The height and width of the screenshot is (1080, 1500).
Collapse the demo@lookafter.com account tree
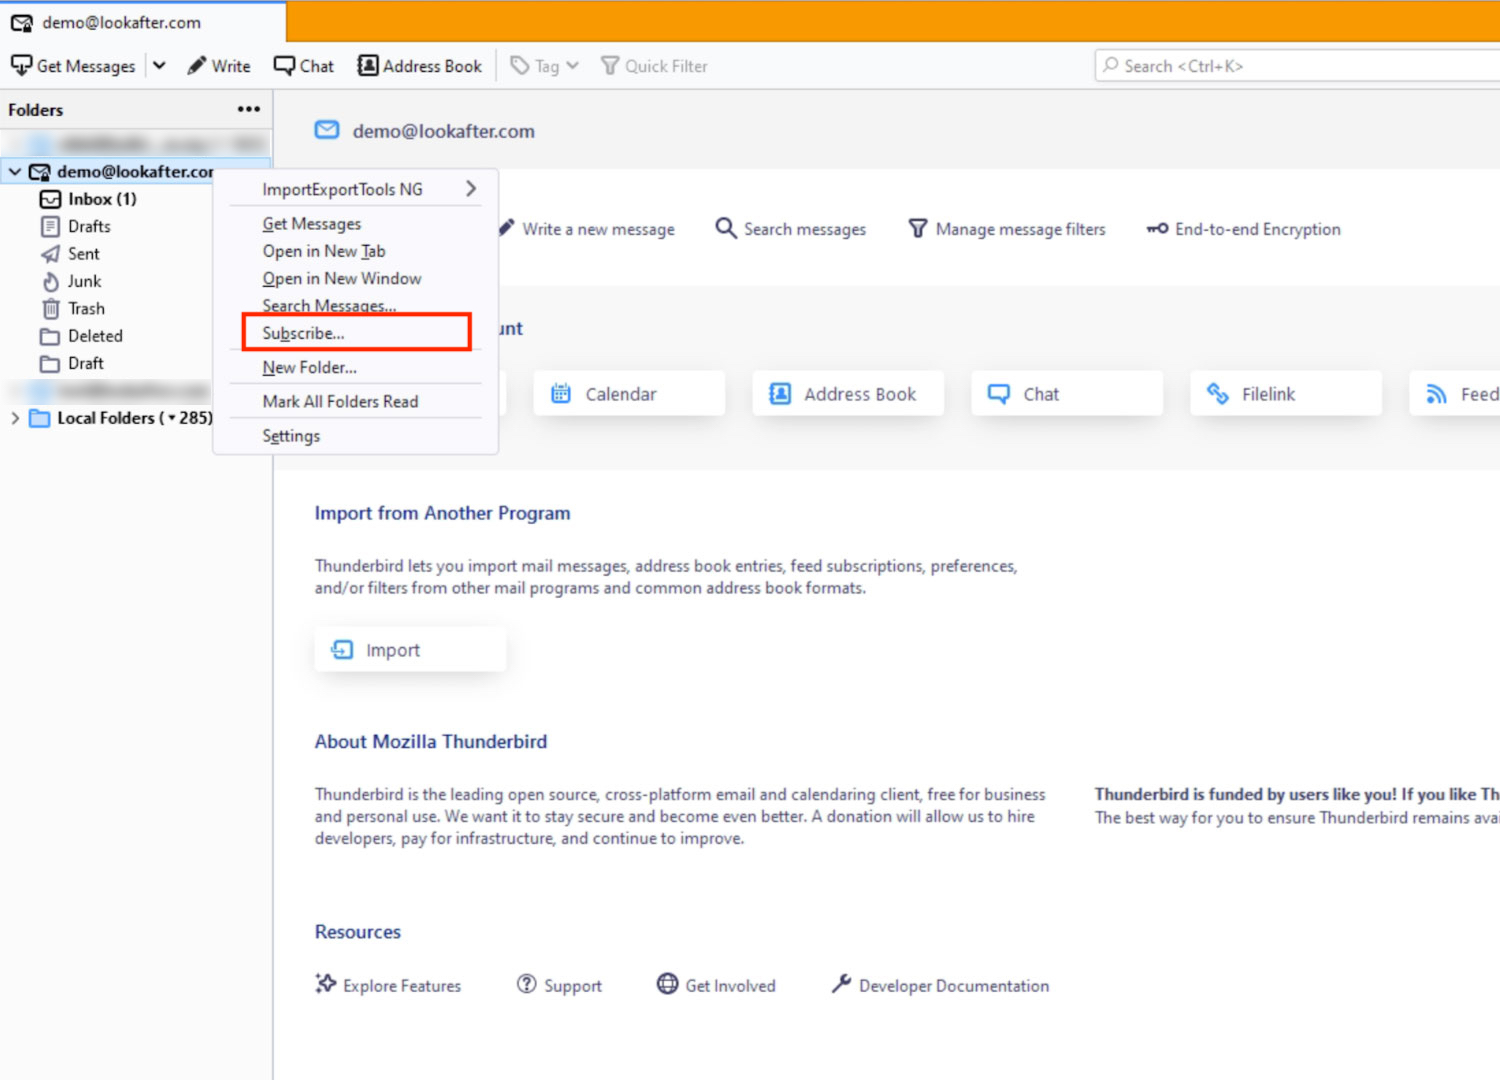(x=15, y=172)
